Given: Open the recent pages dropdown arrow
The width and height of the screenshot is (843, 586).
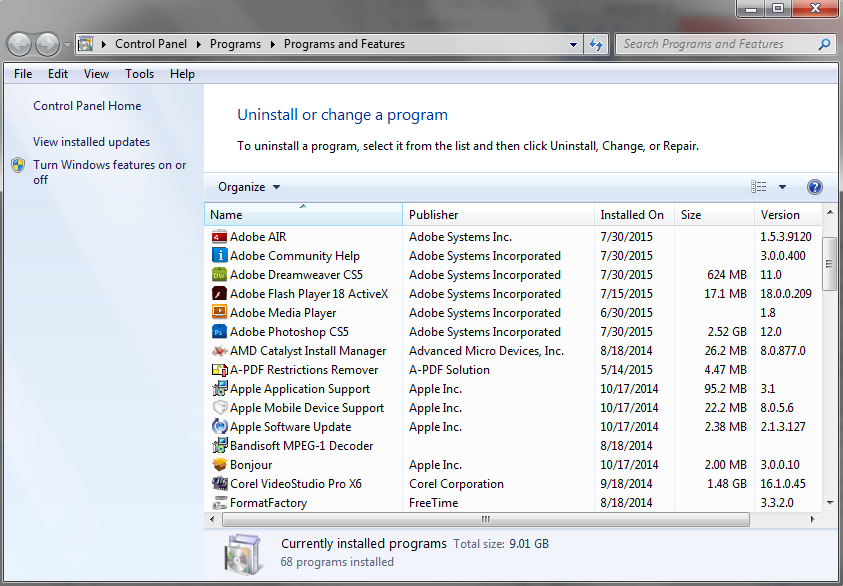Looking at the screenshot, I should pos(67,45).
